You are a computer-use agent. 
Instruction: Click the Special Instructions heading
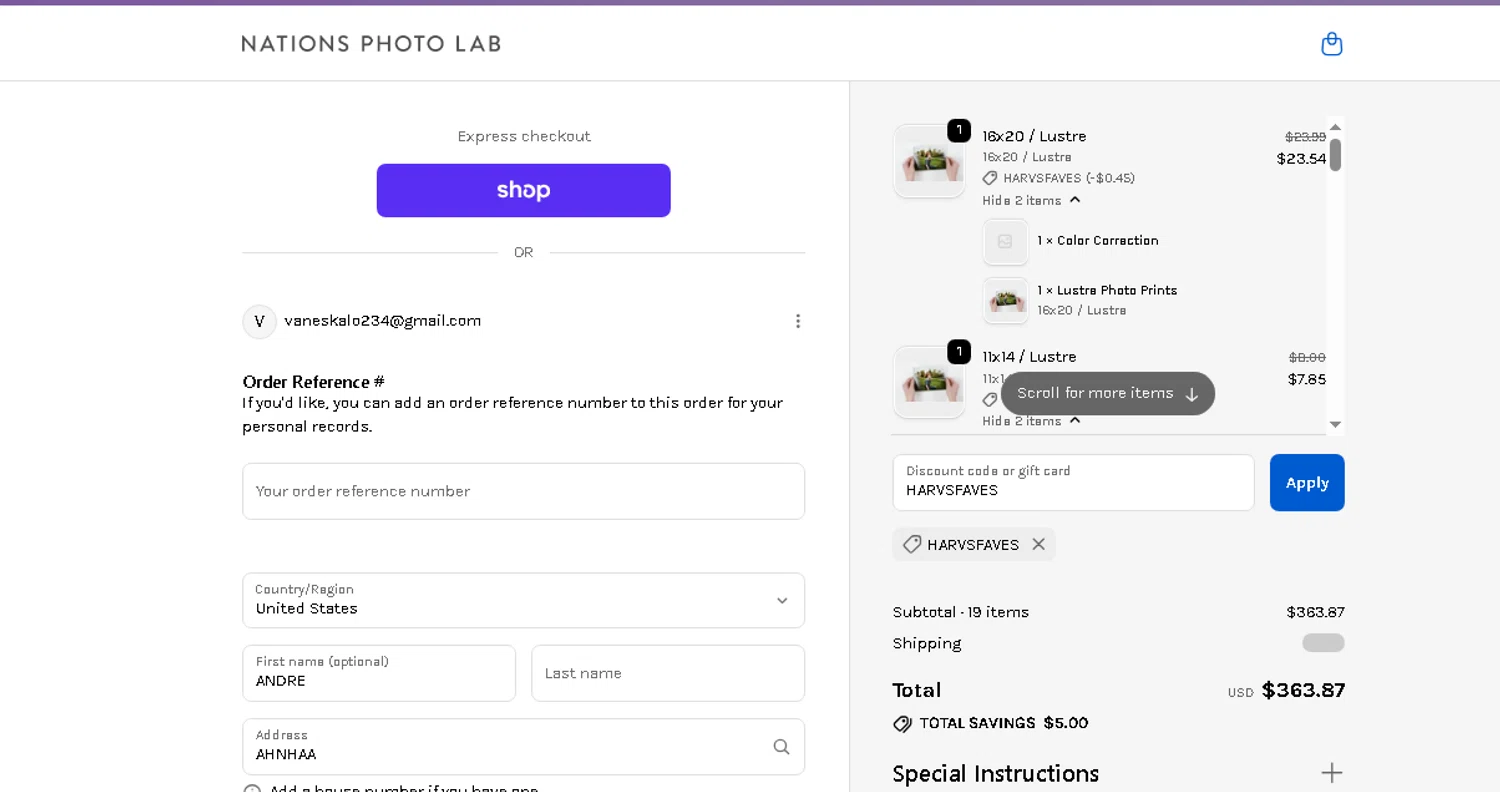996,774
